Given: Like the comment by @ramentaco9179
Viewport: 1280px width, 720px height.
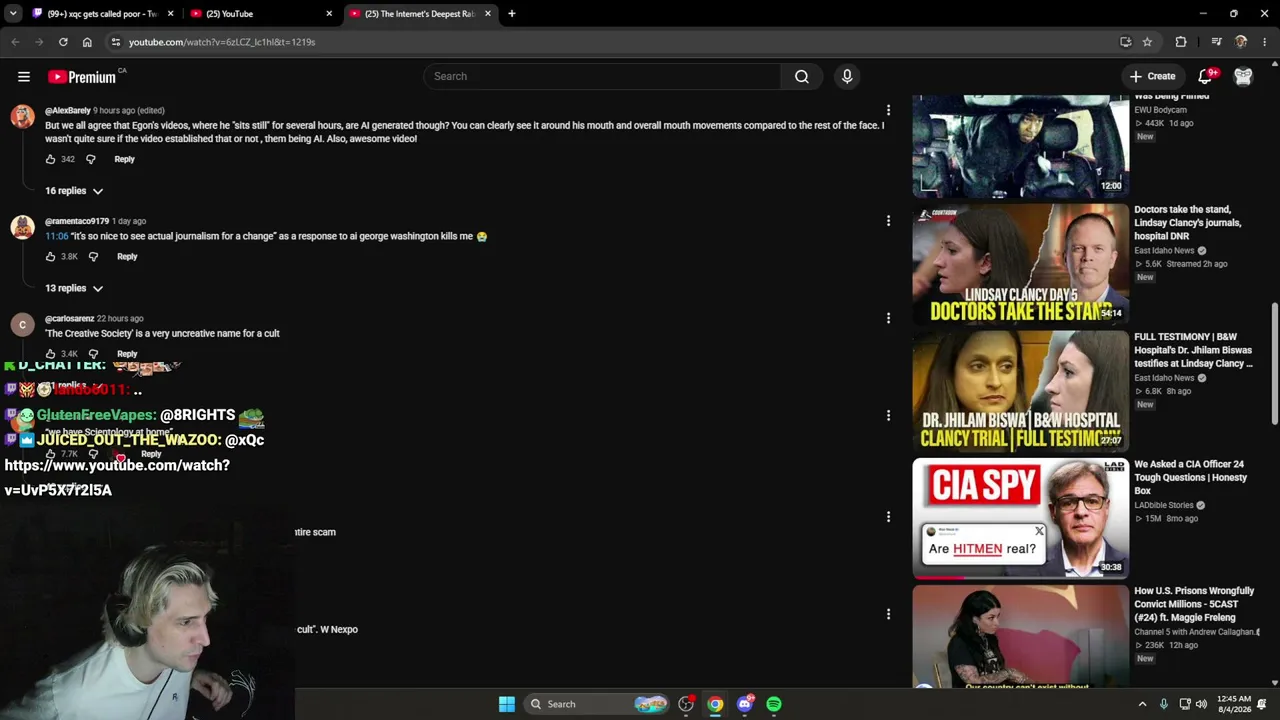Looking at the screenshot, I should pyautogui.click(x=50, y=257).
